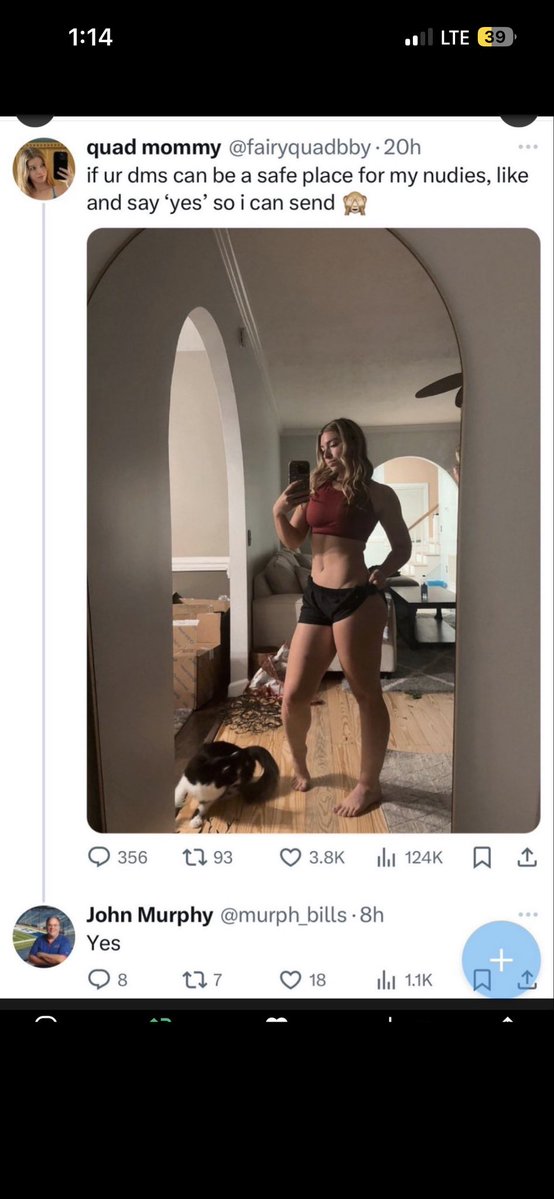
Task: Bookmark quad mommy's tweet
Action: pos(482,858)
